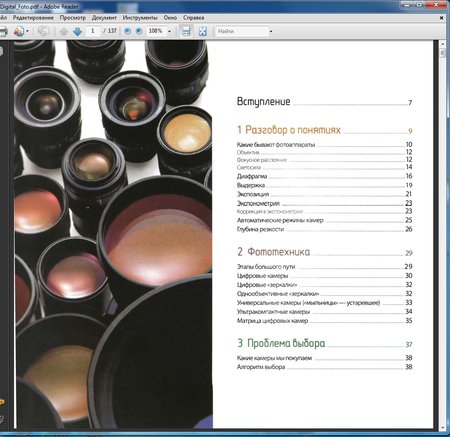Open the Документ menu

click(104, 18)
